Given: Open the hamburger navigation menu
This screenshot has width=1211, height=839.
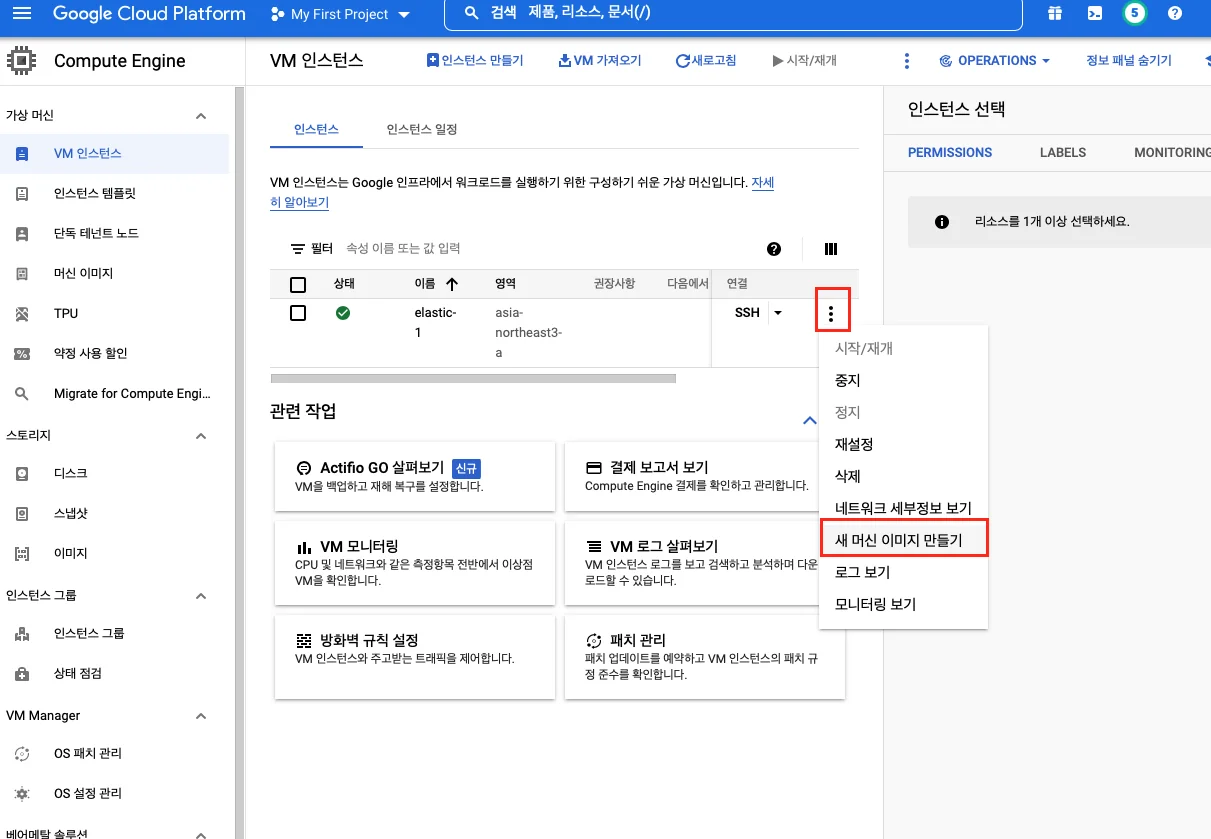Looking at the screenshot, I should tap(22, 14).
